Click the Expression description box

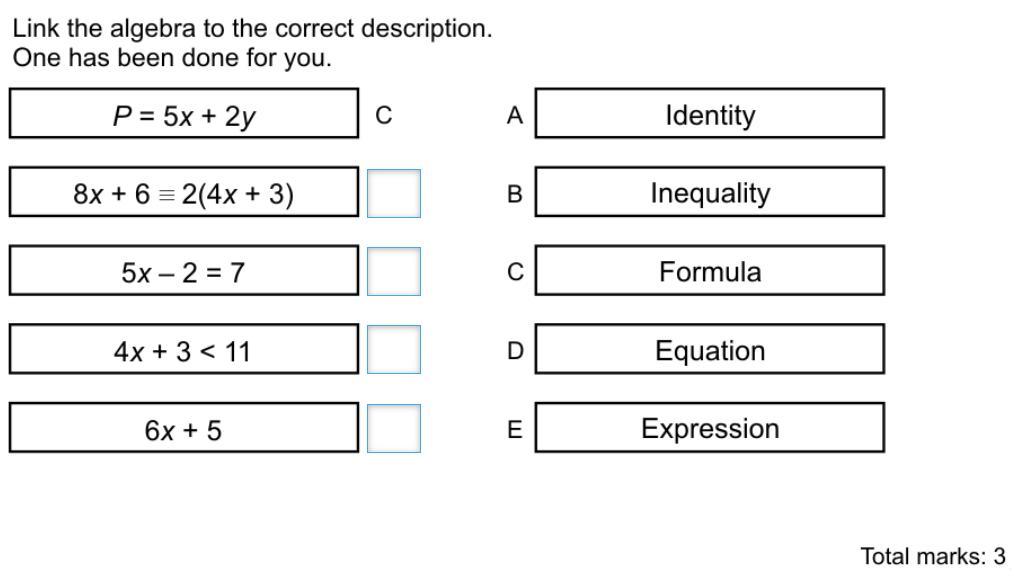[709, 427]
